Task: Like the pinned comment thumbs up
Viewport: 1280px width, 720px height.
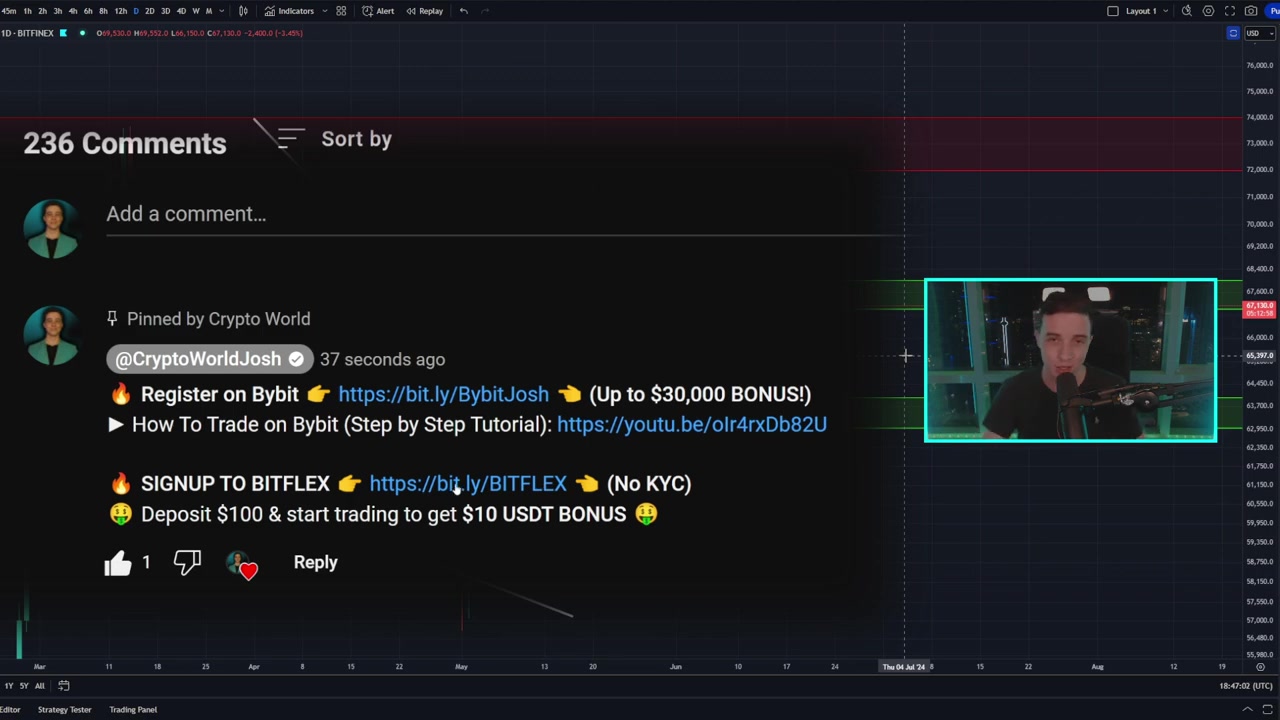Action: [118, 563]
